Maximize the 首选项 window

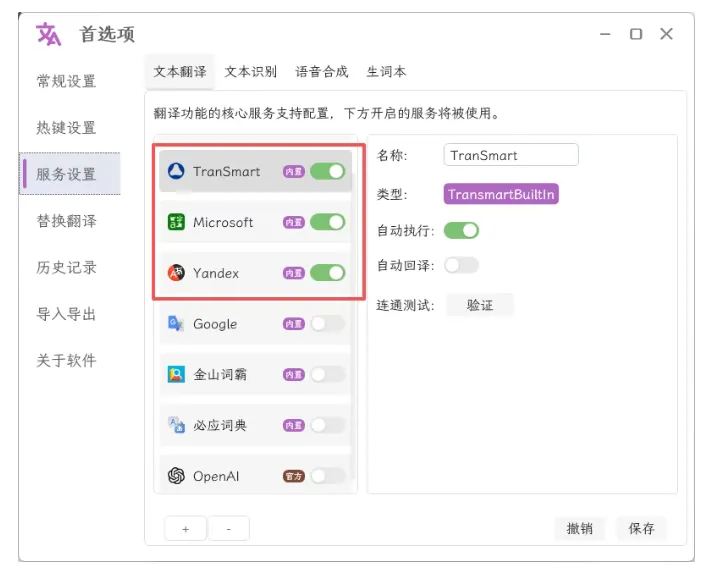636,34
